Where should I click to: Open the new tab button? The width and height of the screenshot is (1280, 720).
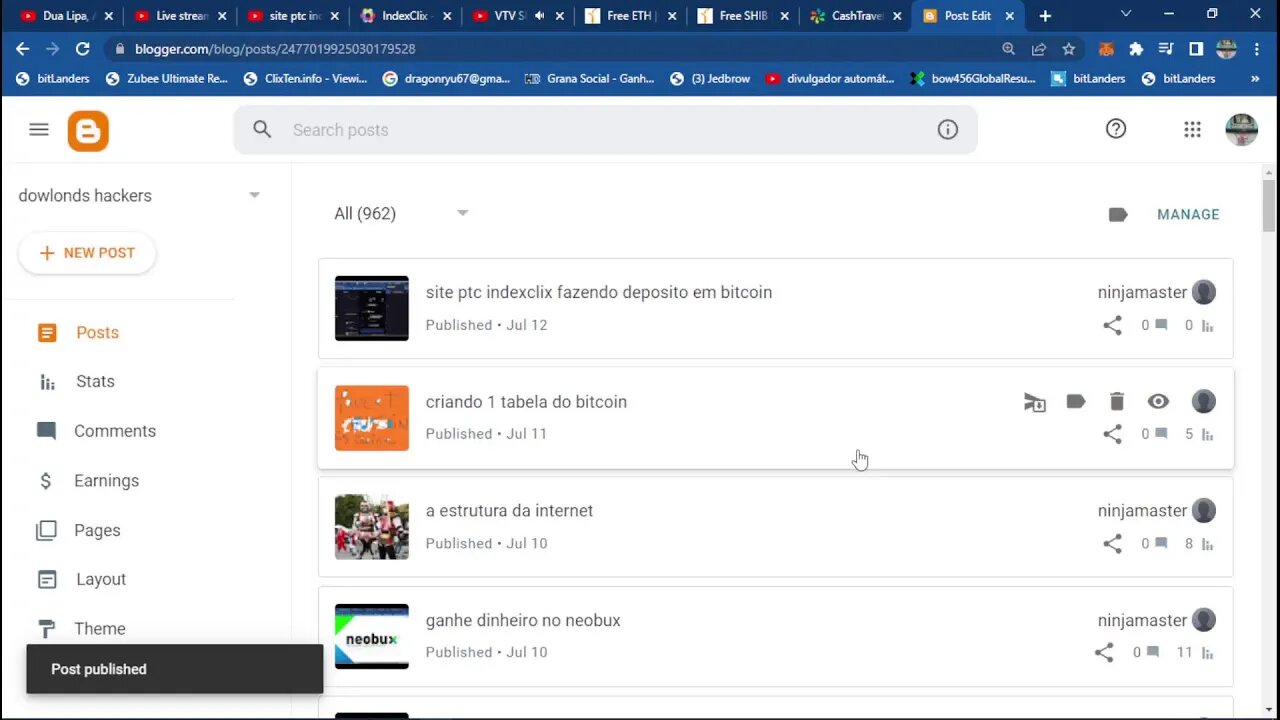(1045, 16)
